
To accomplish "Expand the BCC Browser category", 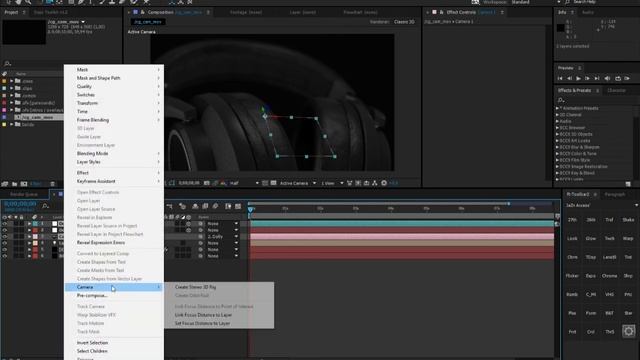I will tap(557, 128).
